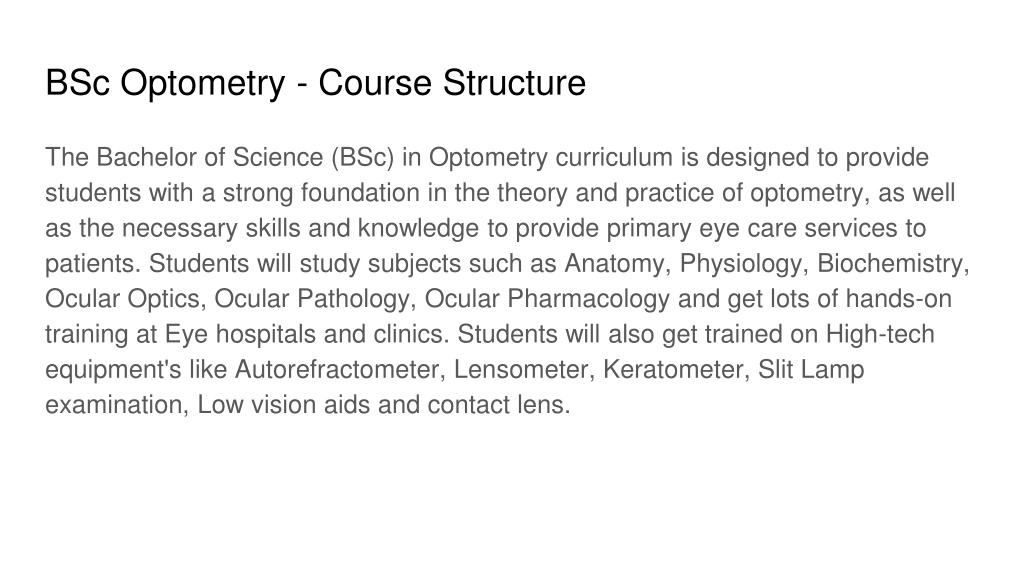This screenshot has width=1024, height=576.
Task: Click the word 'Lensometer'
Action: 521,370
